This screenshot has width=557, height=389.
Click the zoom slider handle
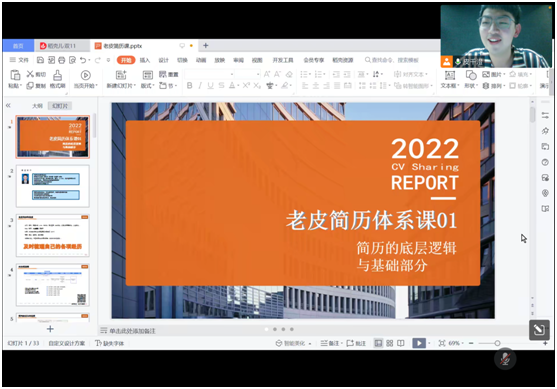click(x=497, y=343)
